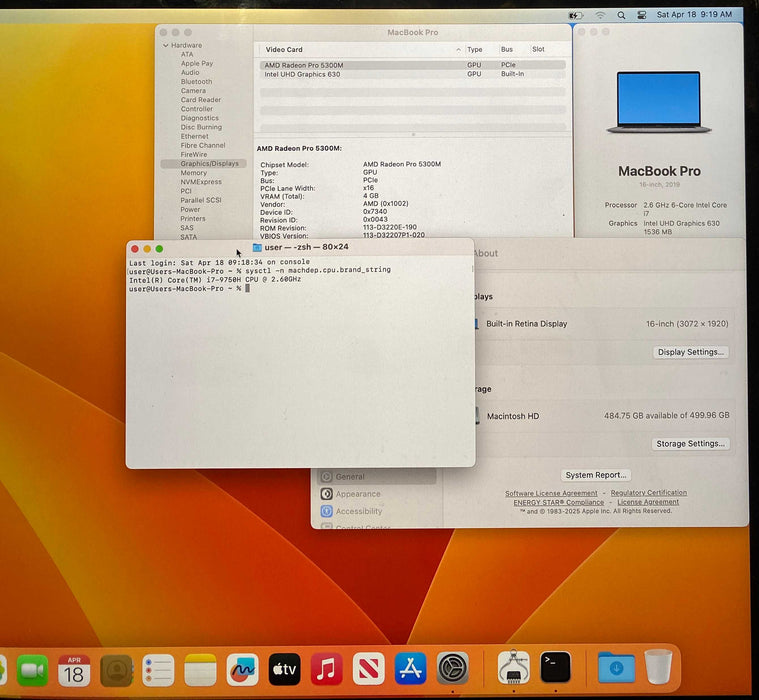Open the Calendar app showing 18

click(x=74, y=670)
